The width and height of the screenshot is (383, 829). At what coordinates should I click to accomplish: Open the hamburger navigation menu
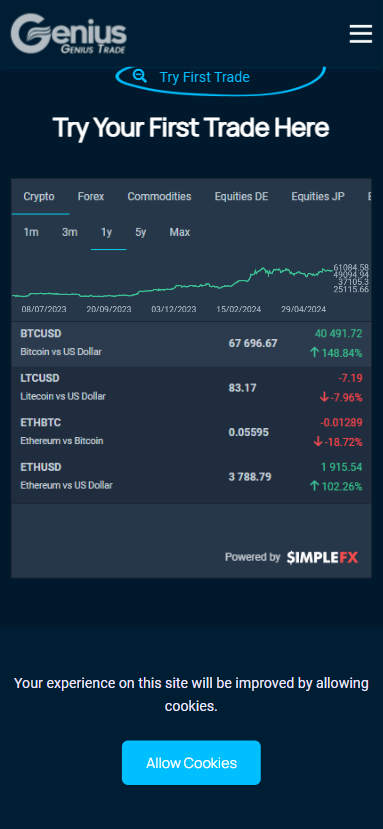tap(361, 34)
